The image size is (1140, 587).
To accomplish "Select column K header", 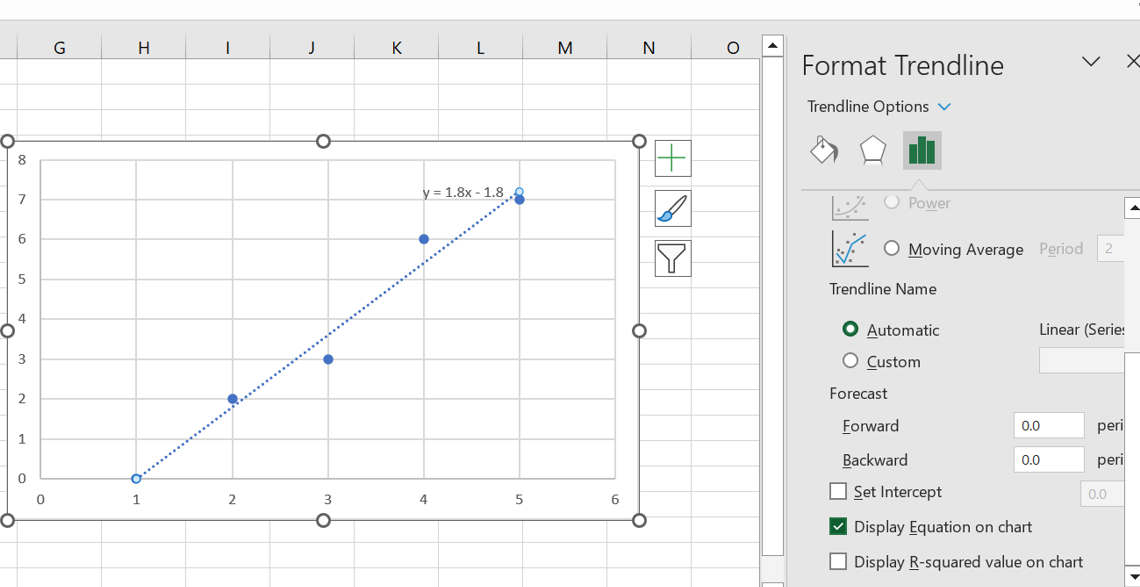I will pos(396,47).
